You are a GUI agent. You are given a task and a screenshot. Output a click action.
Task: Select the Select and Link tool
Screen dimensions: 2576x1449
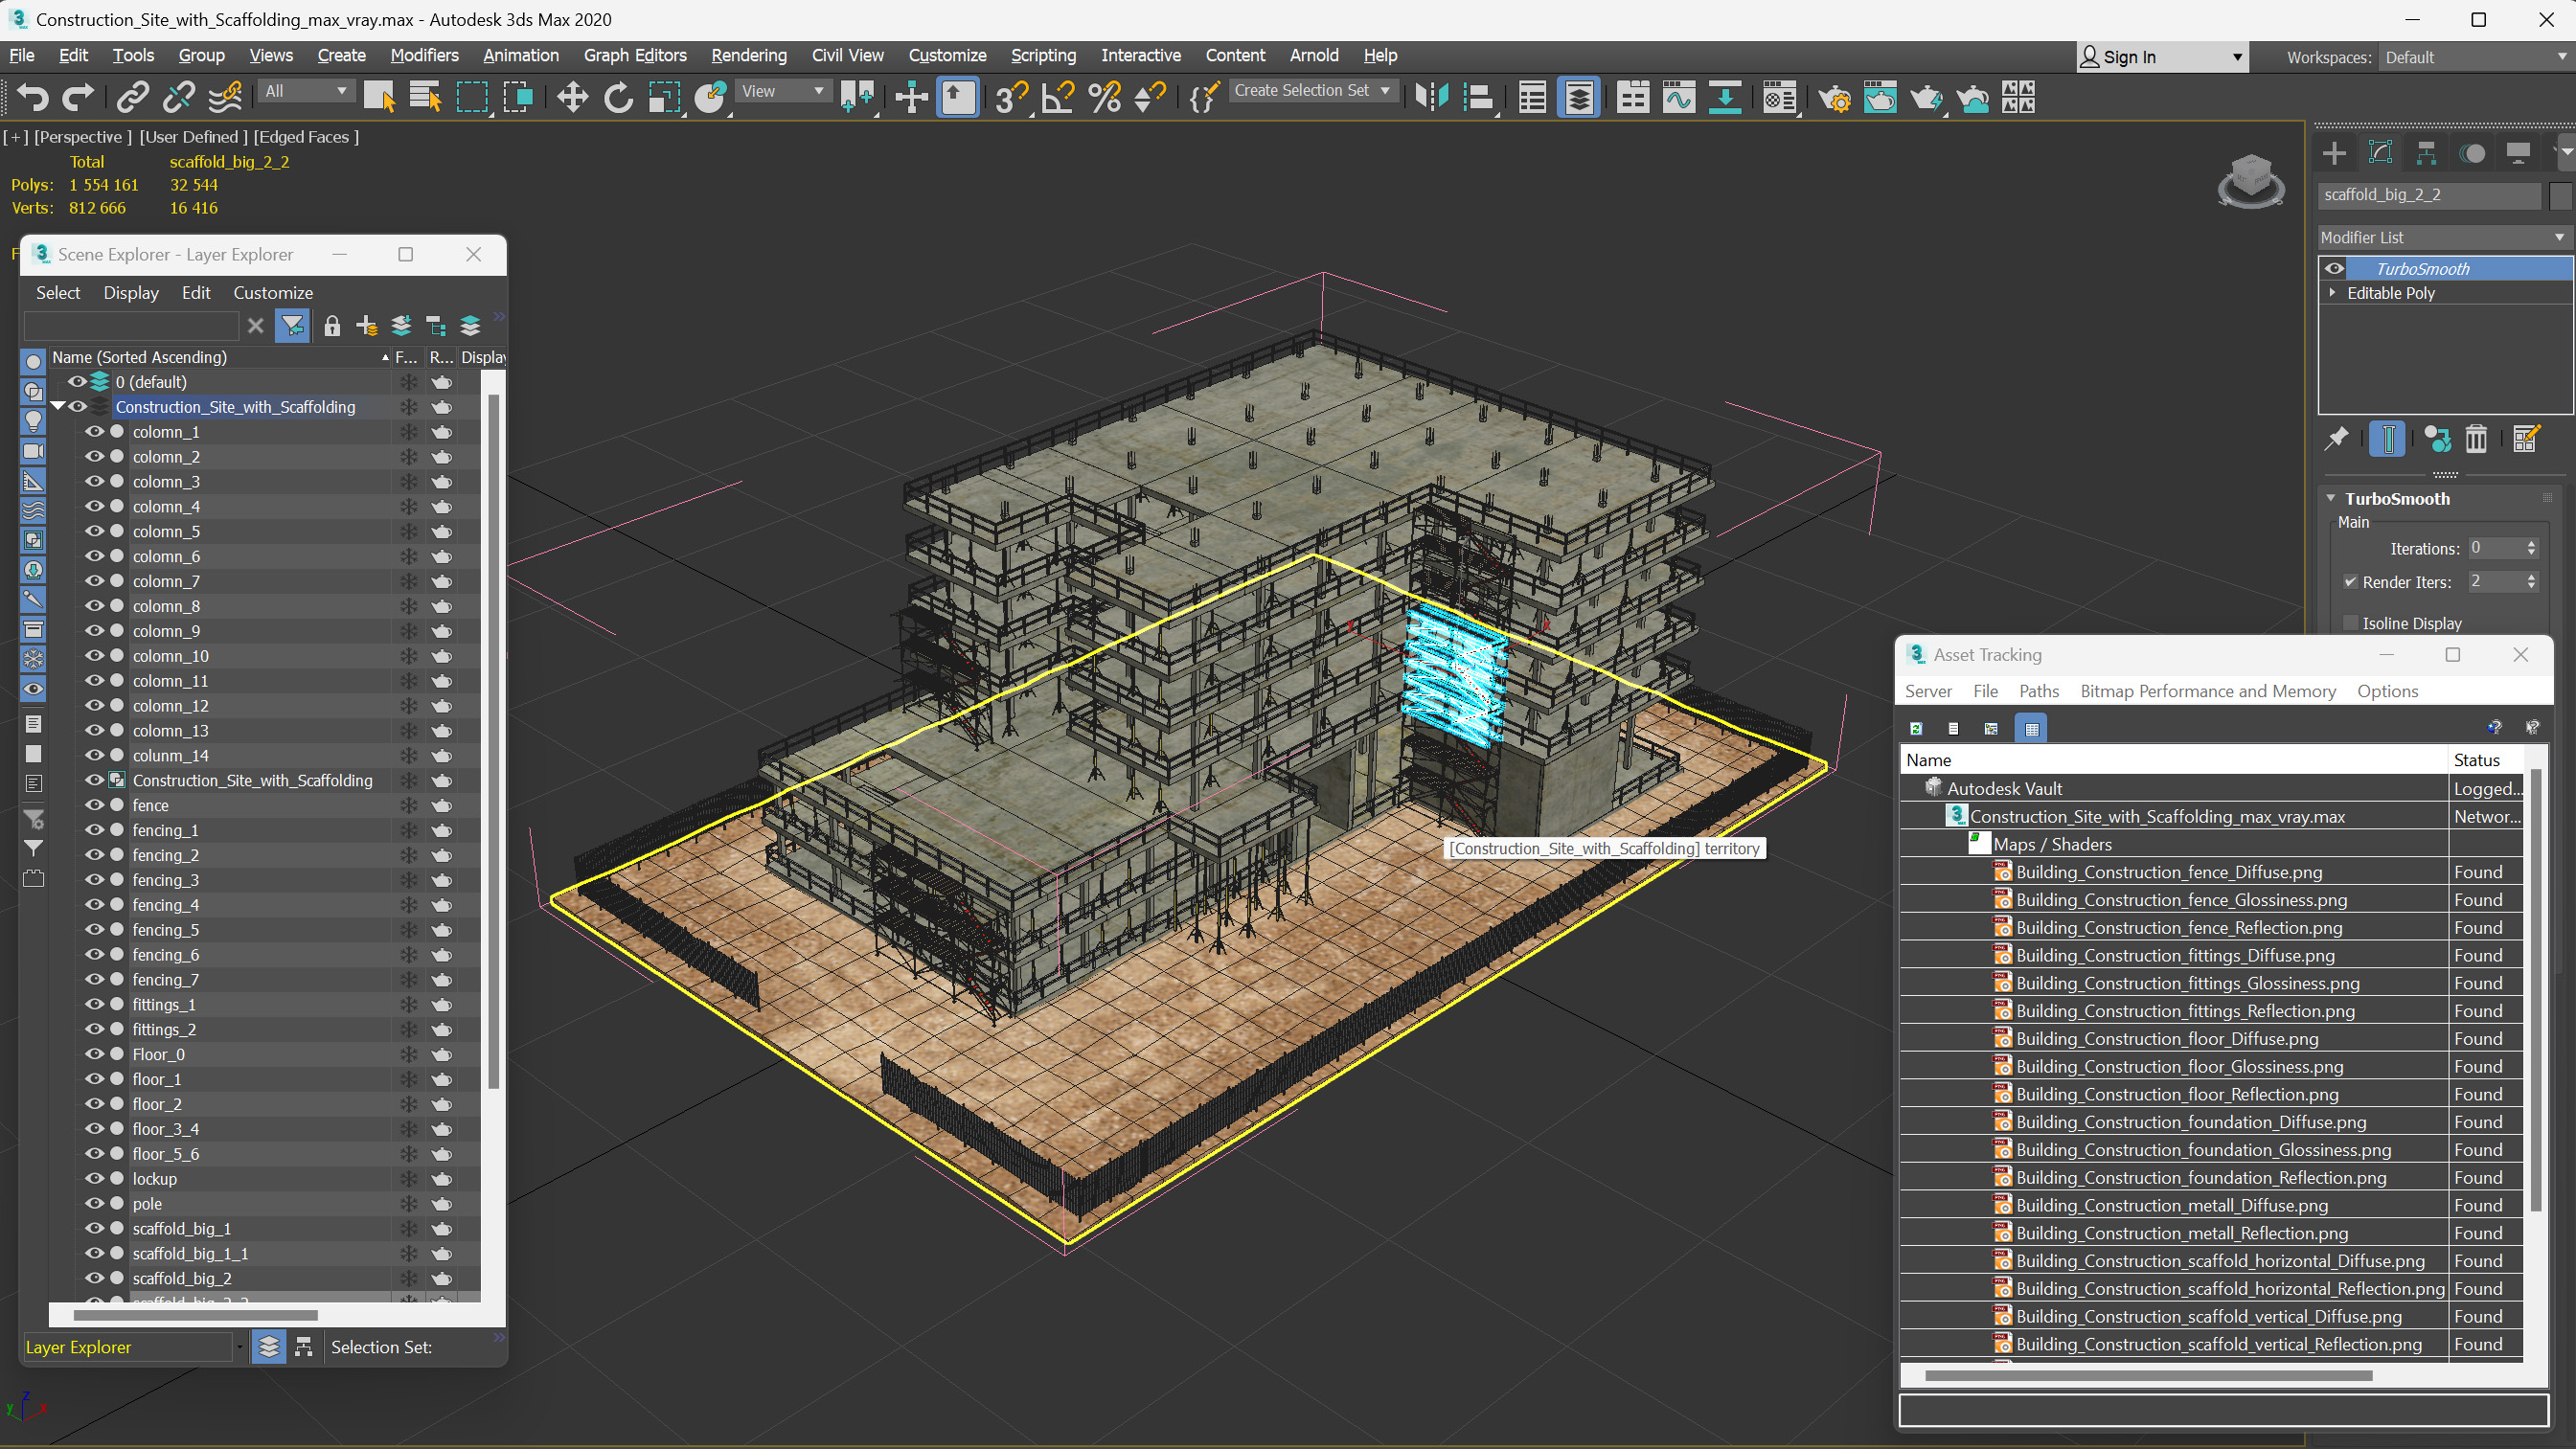[132, 97]
